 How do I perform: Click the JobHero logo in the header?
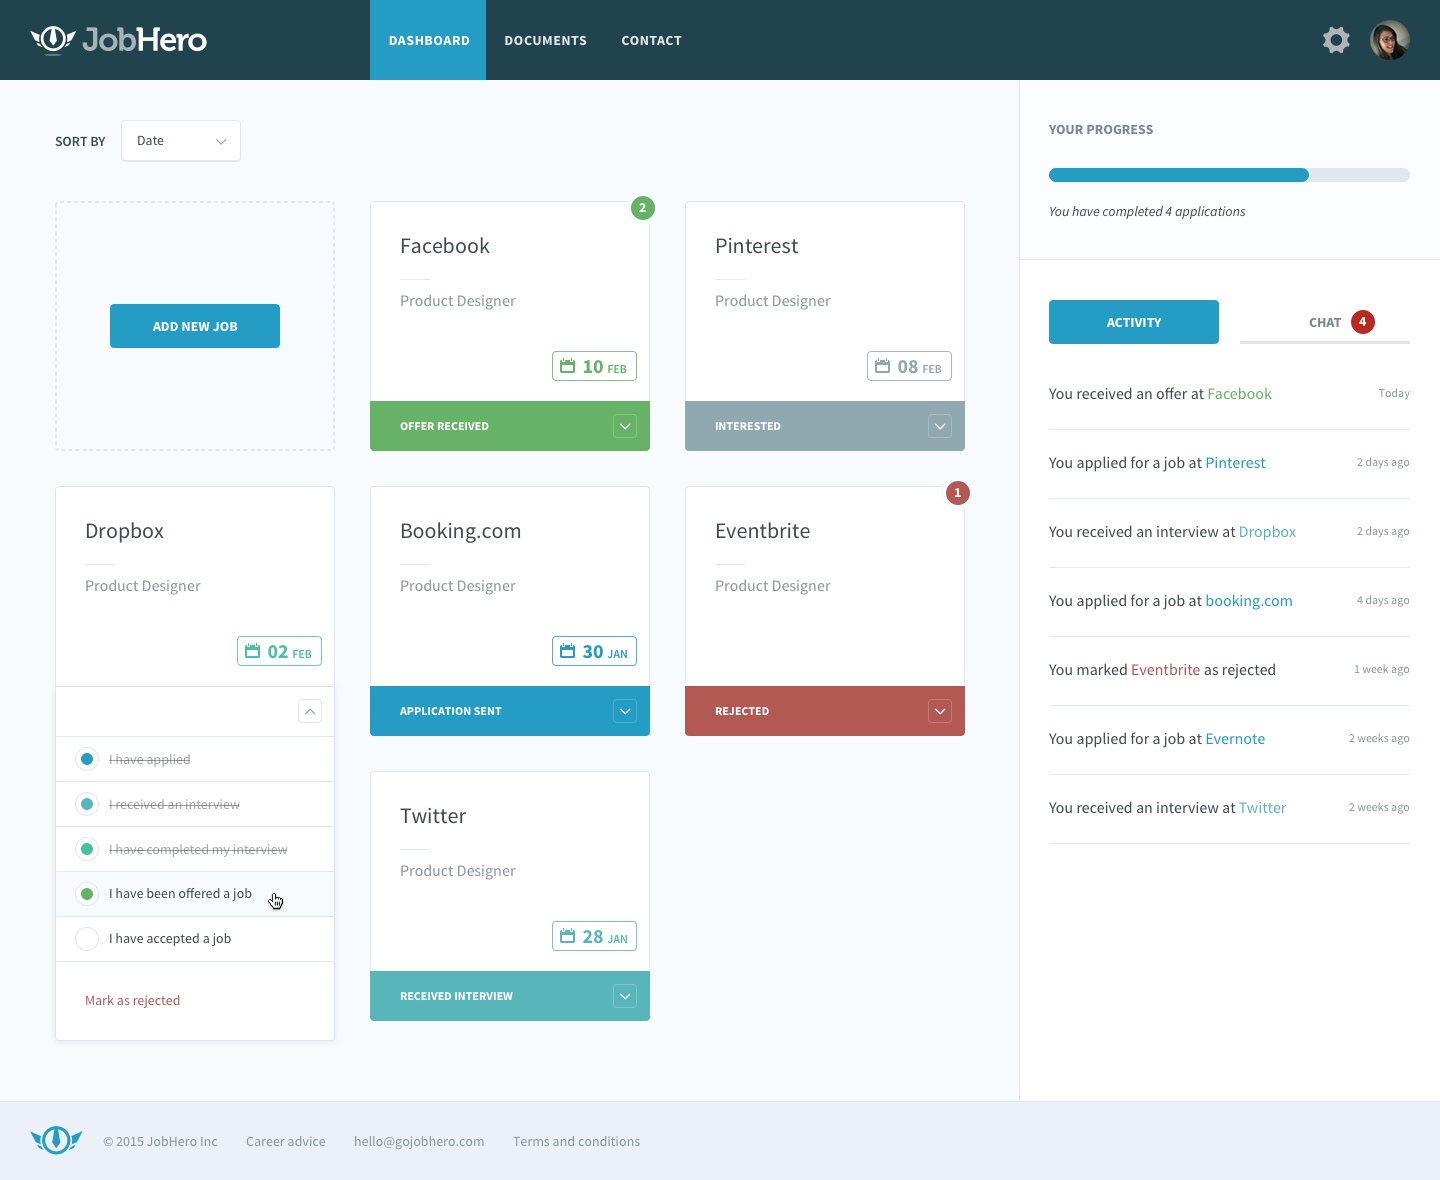coord(119,40)
